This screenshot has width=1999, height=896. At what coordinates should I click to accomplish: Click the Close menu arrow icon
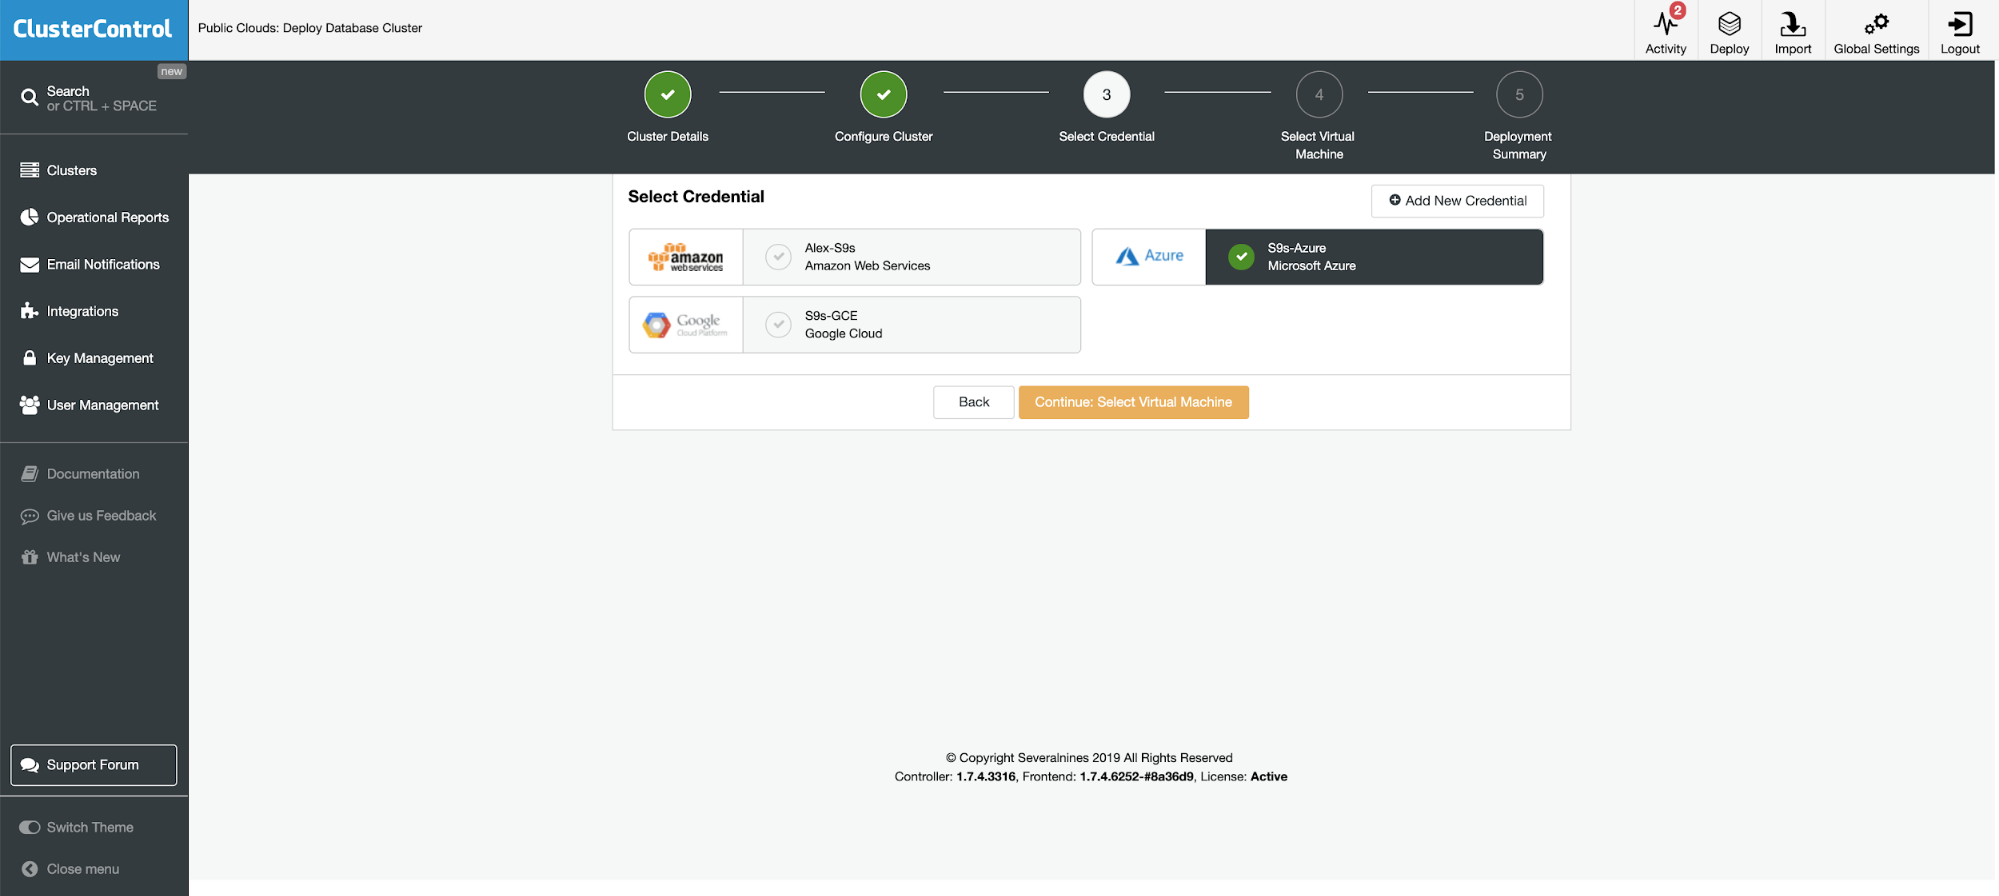coord(30,869)
